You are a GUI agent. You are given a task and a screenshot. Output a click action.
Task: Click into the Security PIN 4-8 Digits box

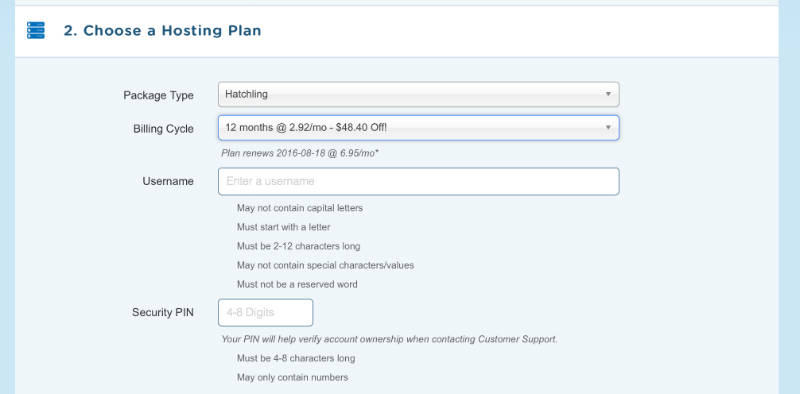pyautogui.click(x=265, y=312)
